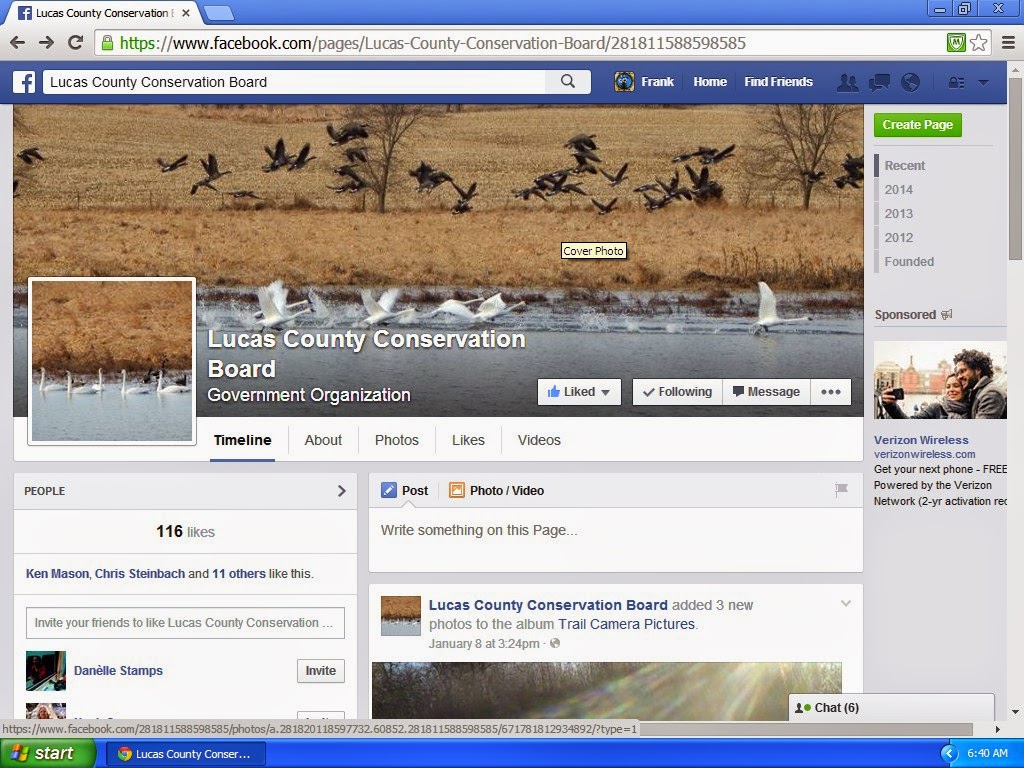Open a new browser tab
1024x768 pixels.
[218, 12]
